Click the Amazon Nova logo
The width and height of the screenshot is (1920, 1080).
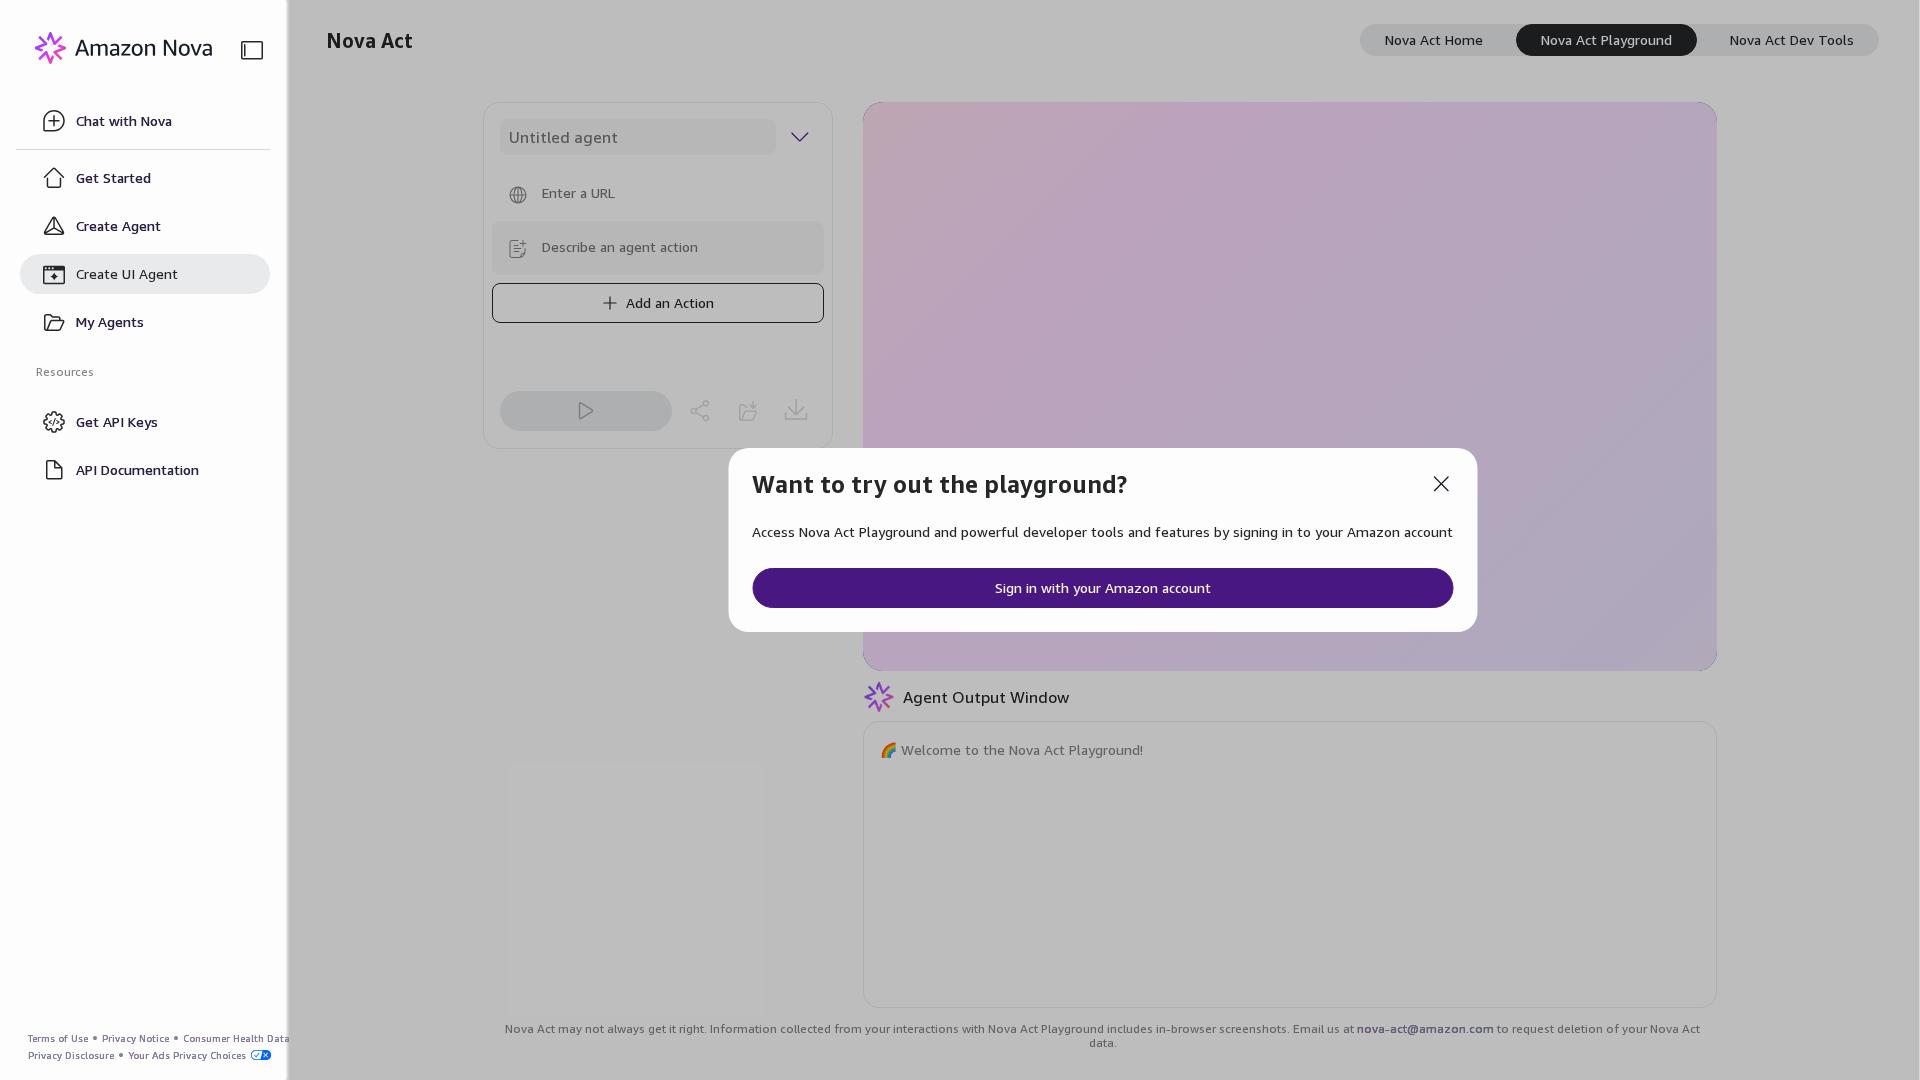click(124, 48)
